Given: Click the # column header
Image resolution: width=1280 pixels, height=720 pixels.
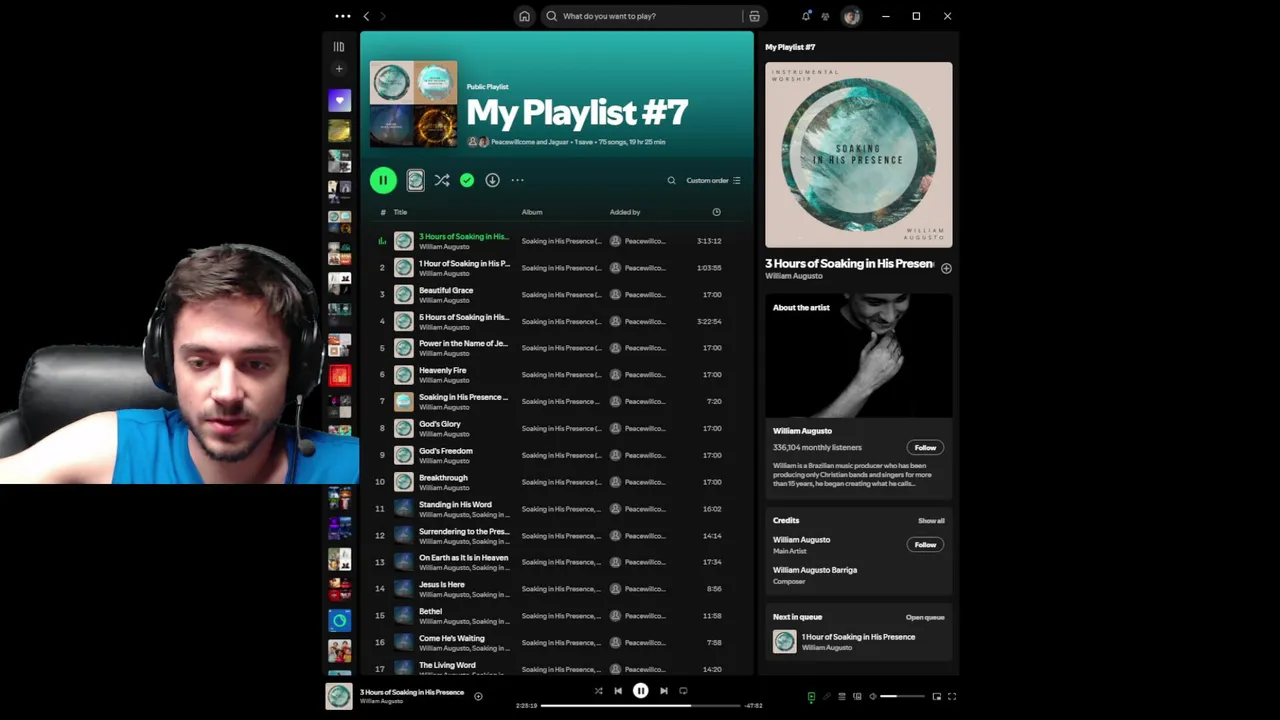Looking at the screenshot, I should (382, 212).
